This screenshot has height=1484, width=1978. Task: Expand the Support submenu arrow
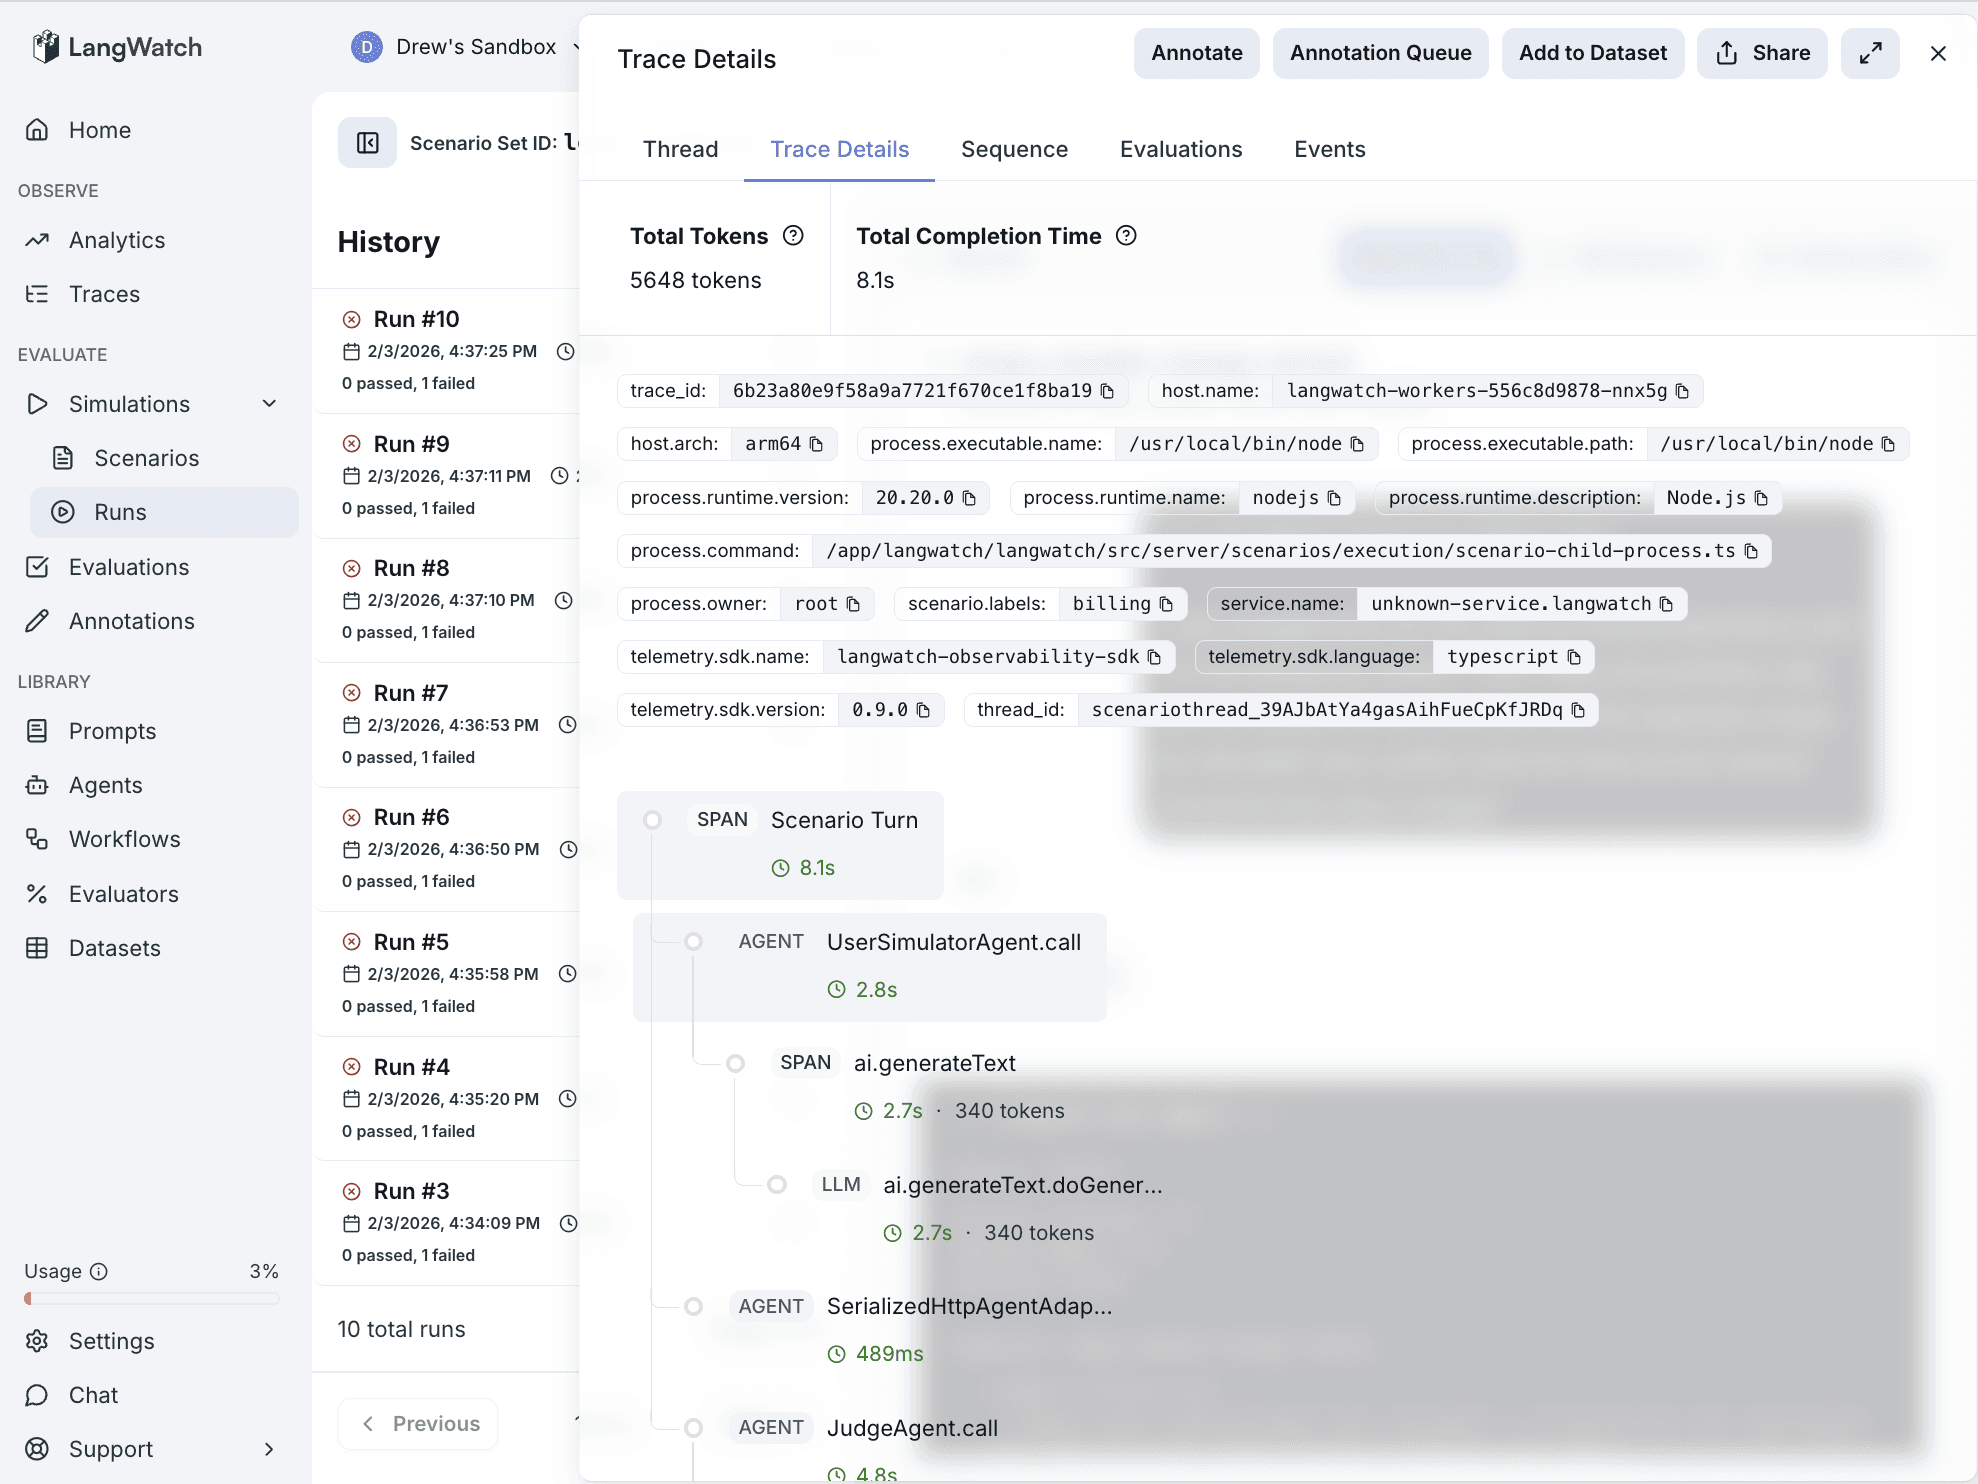pos(269,1449)
